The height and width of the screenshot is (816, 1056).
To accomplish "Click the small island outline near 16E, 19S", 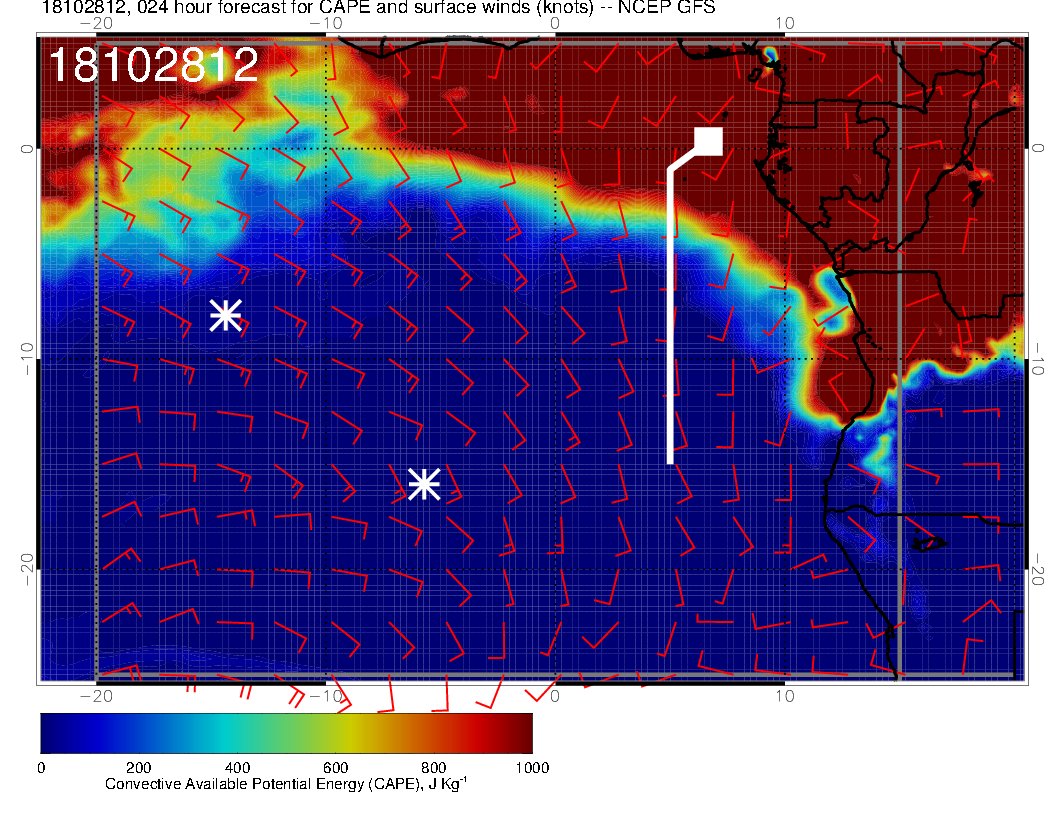I will coord(930,543).
